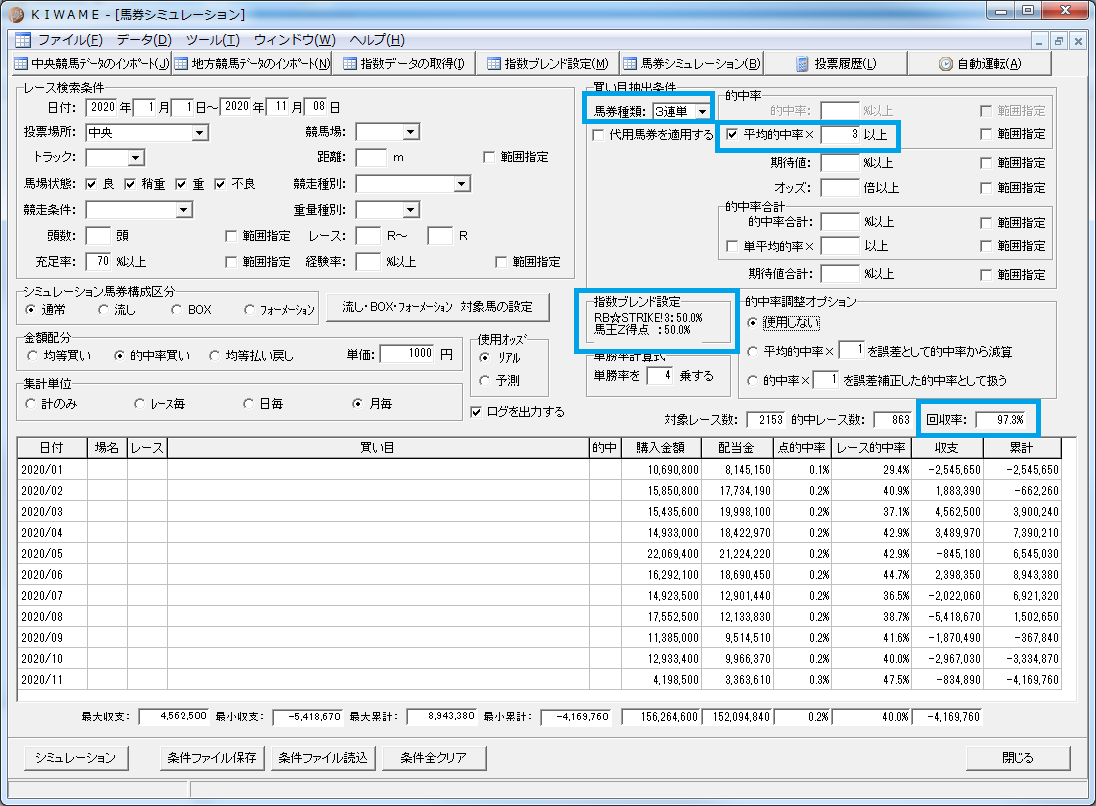1096x806 pixels.
Task: Click the シミュレーション button
Action: pyautogui.click(x=75, y=758)
